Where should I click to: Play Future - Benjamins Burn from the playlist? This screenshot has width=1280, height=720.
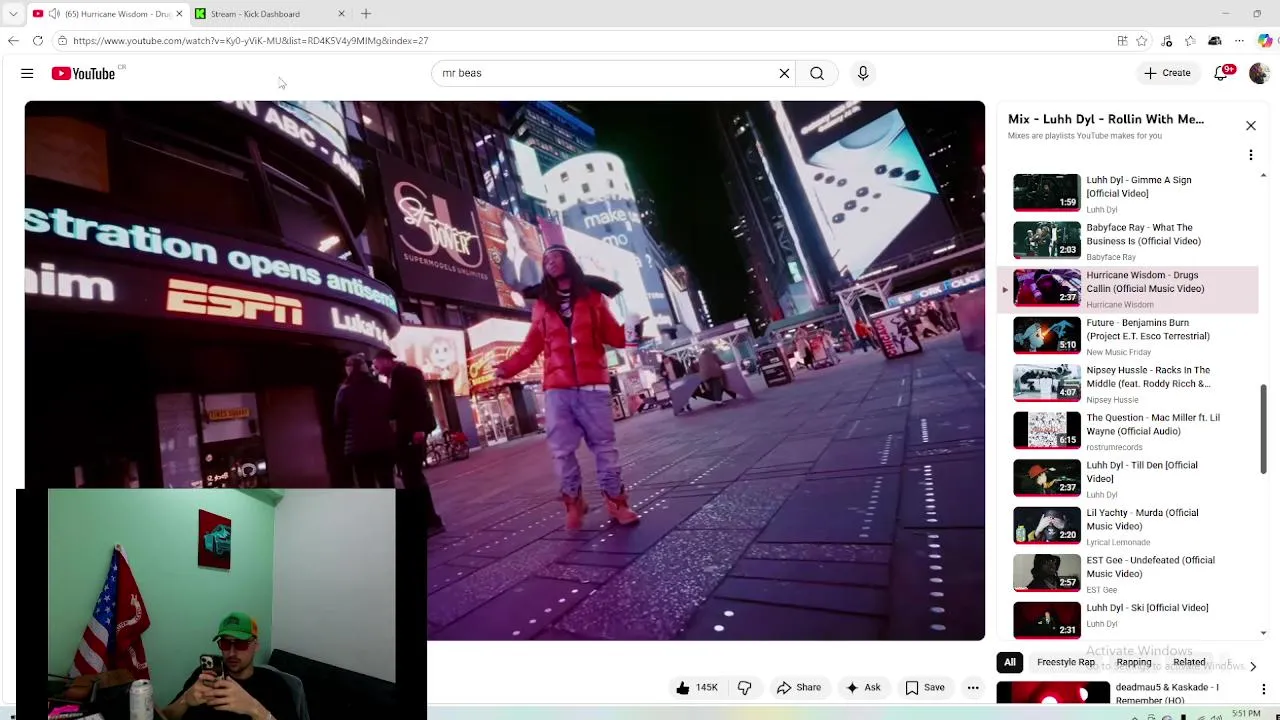(x=1128, y=336)
